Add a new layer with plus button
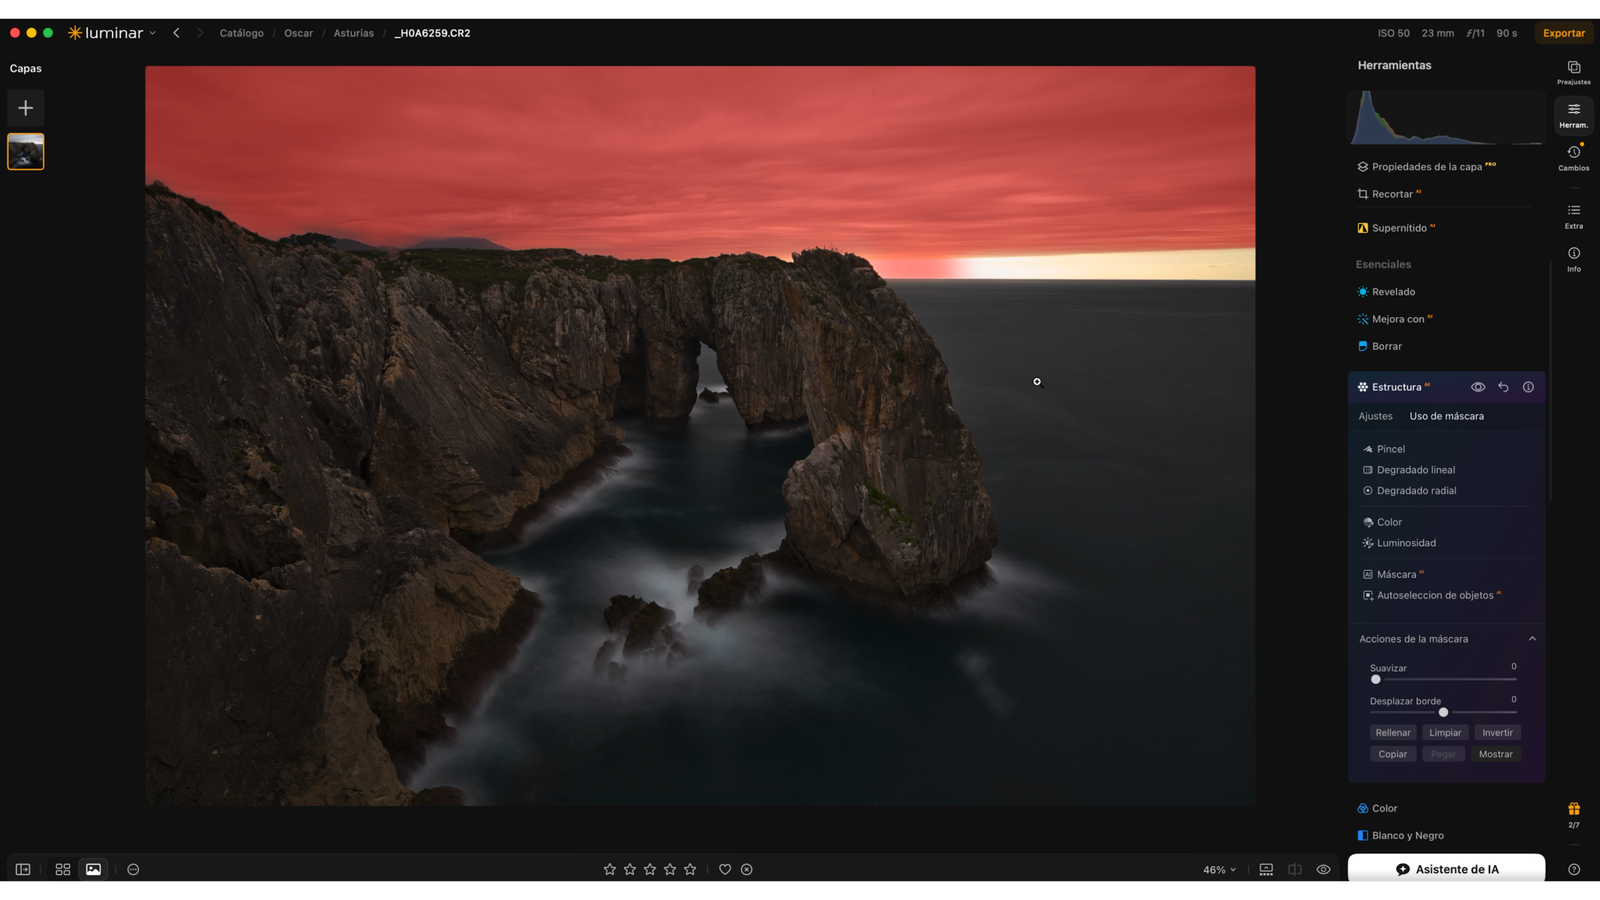The height and width of the screenshot is (900, 1600). [x=26, y=108]
